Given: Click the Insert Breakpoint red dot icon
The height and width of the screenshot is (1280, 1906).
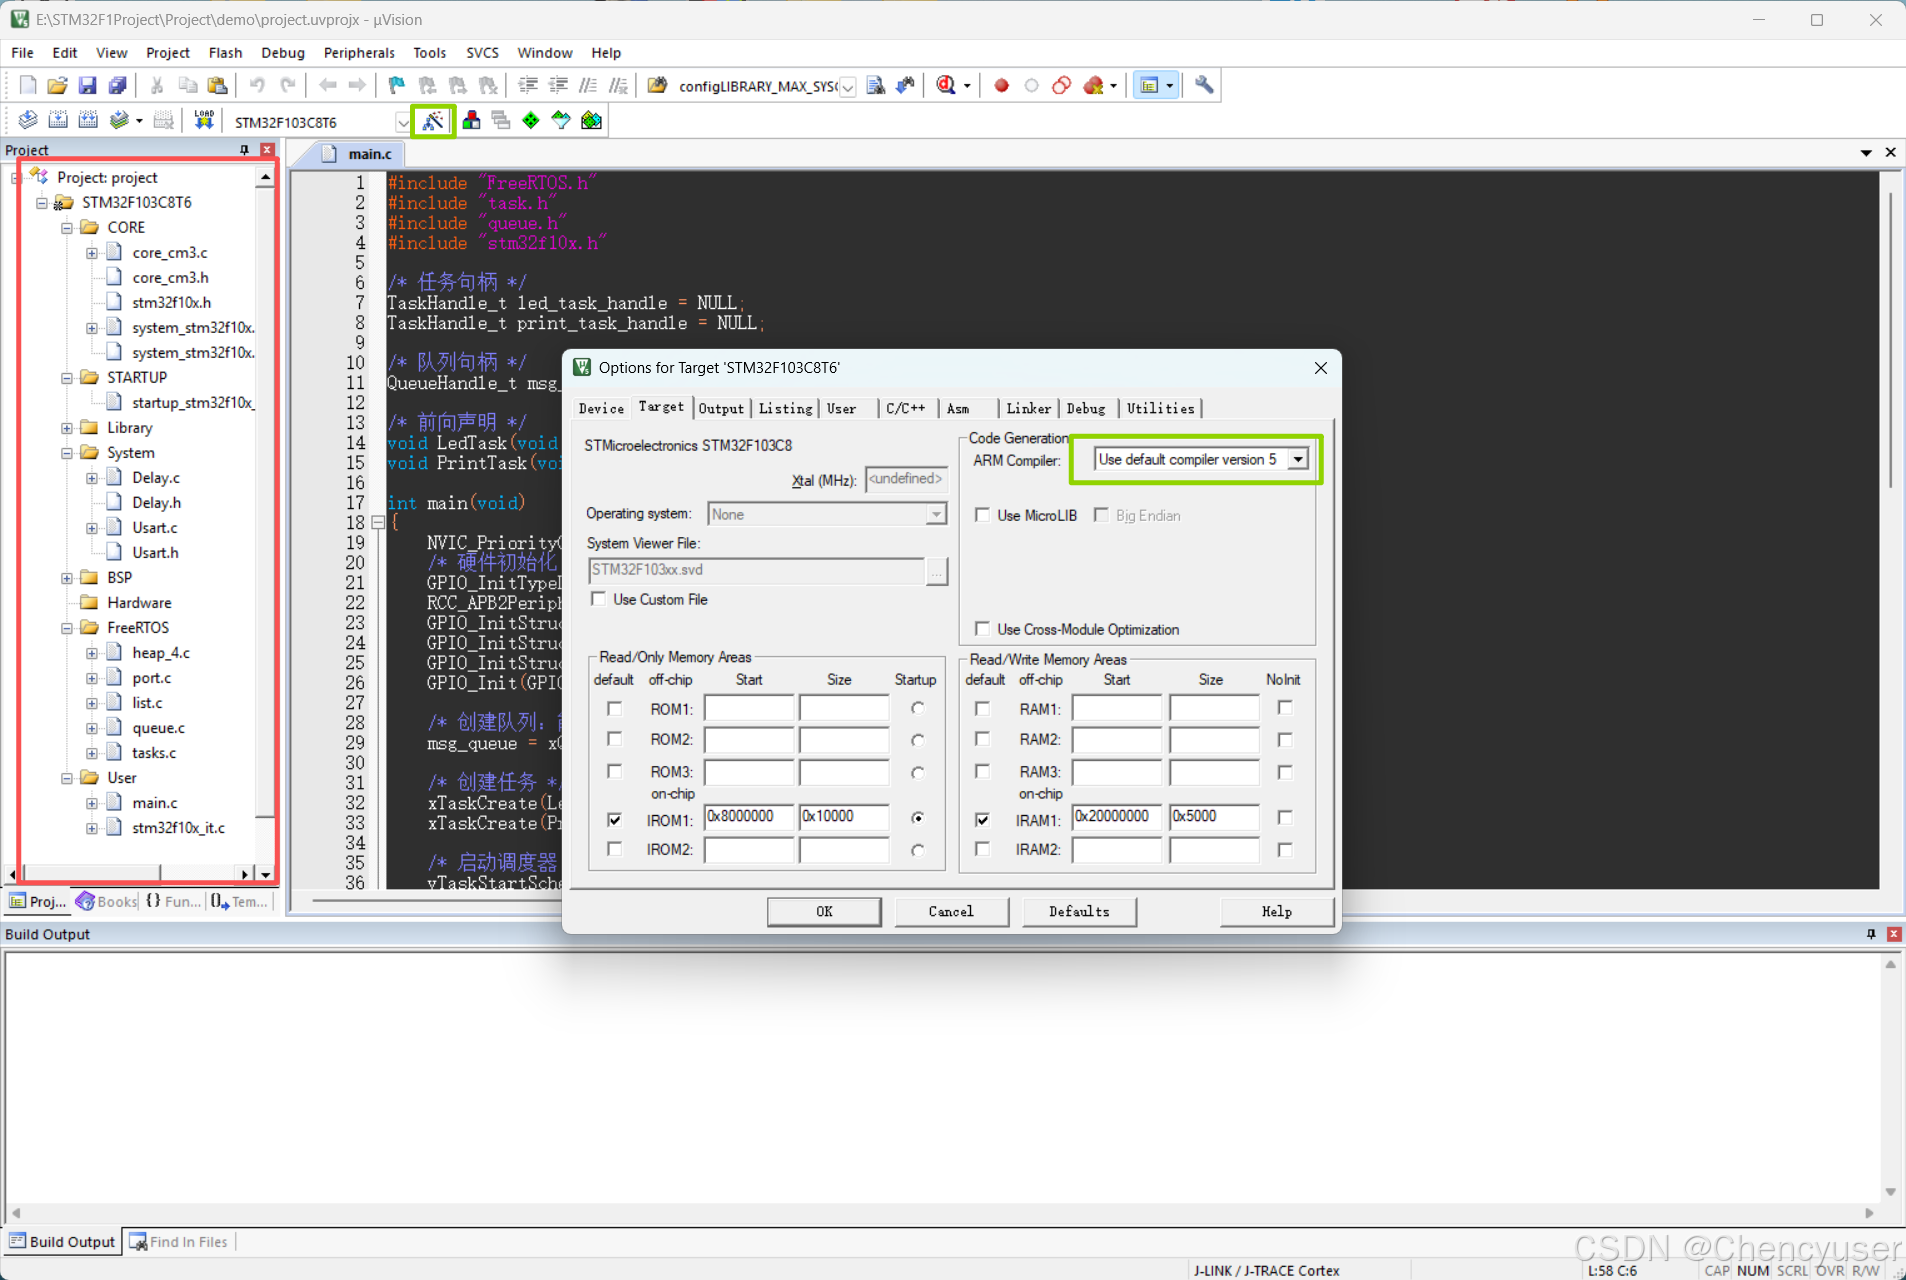Looking at the screenshot, I should pos(1001,86).
